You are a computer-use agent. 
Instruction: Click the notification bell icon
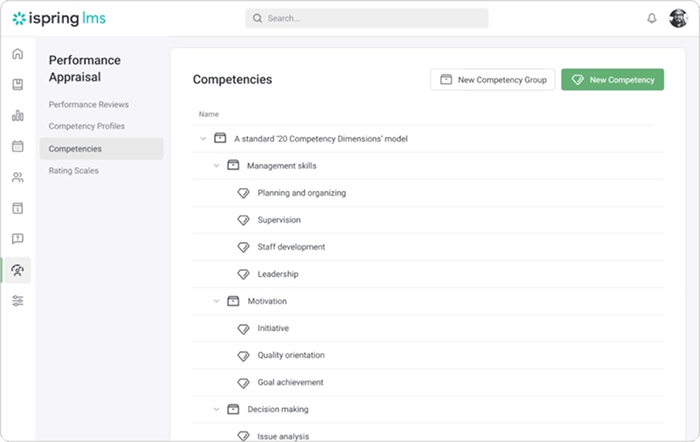point(652,18)
